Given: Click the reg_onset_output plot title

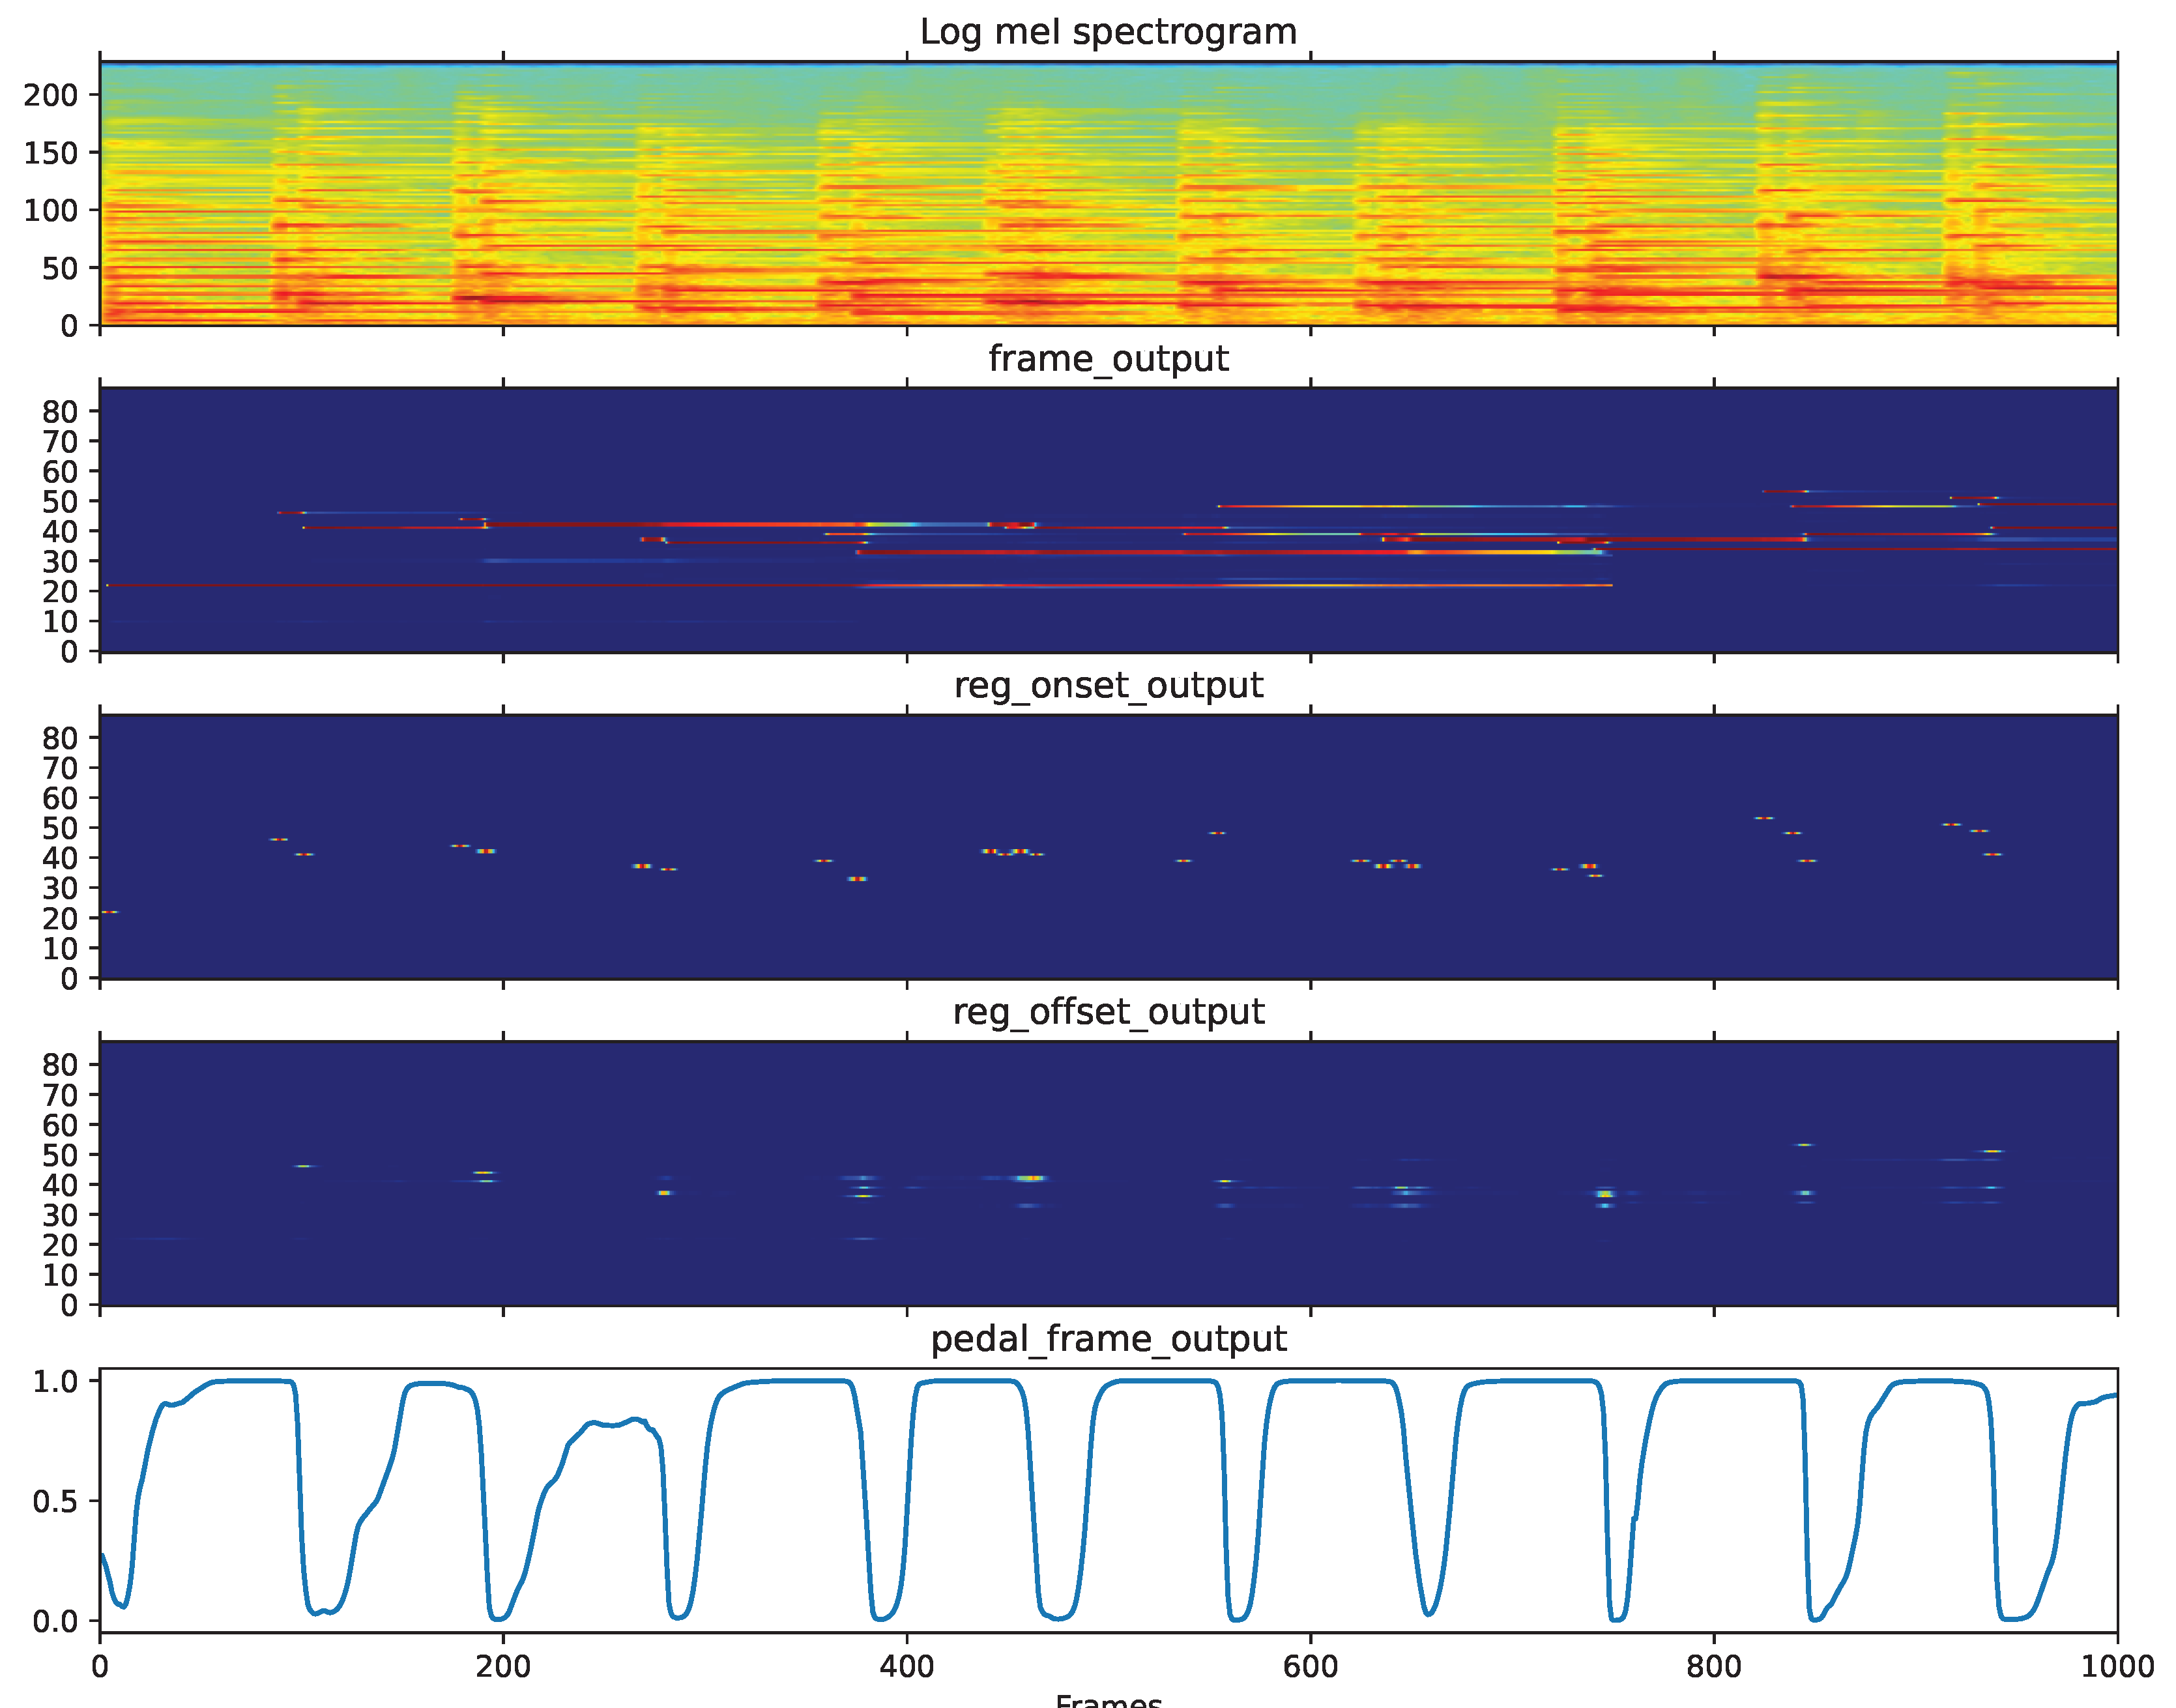Looking at the screenshot, I should click(x=1108, y=685).
